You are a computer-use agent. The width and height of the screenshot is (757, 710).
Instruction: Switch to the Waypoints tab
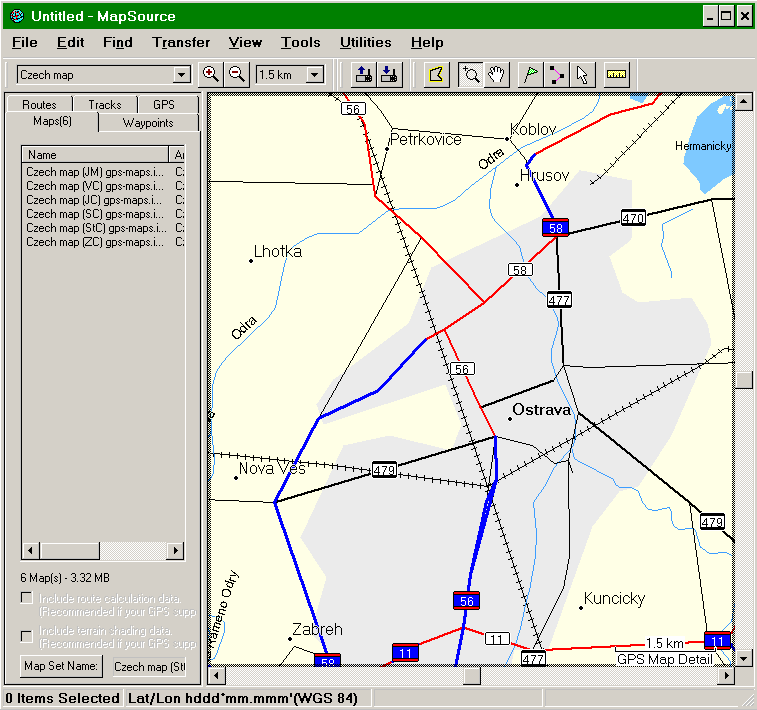148,123
